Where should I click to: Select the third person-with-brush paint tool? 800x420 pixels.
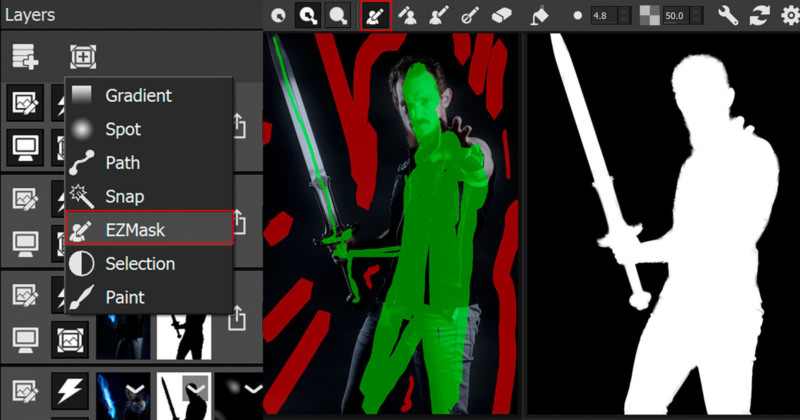coord(439,16)
